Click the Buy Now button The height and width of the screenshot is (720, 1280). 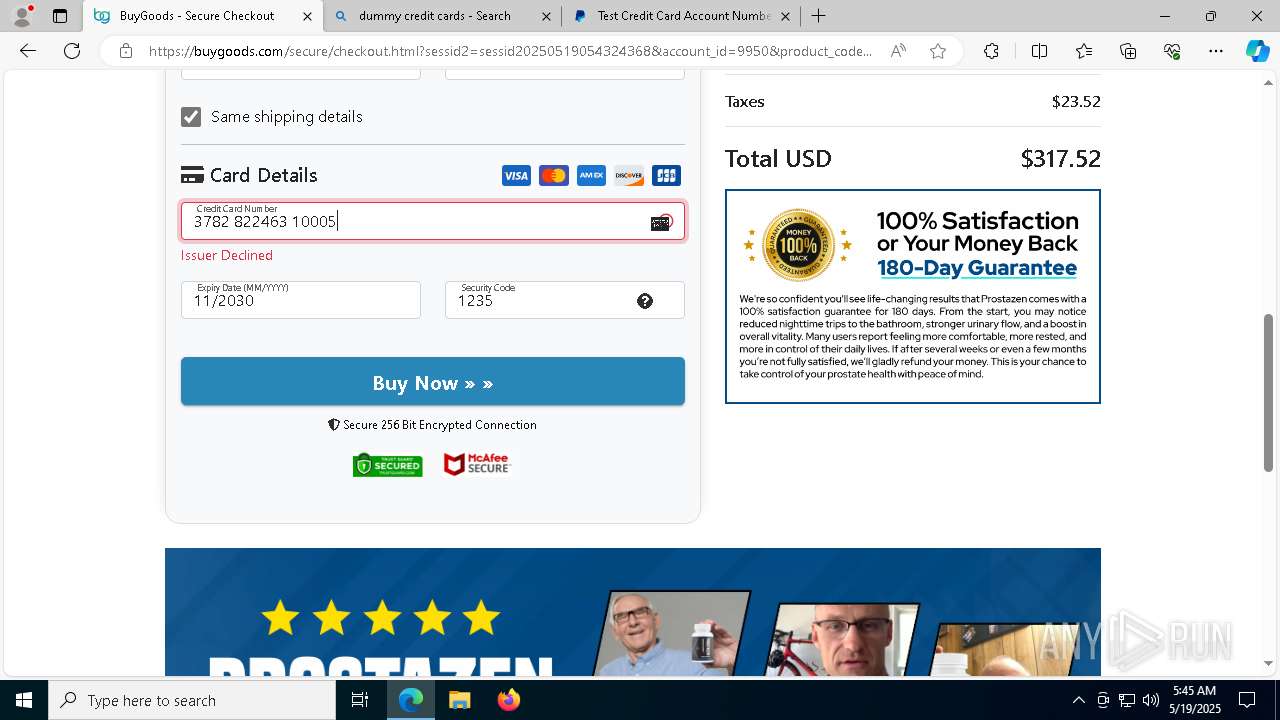click(433, 382)
